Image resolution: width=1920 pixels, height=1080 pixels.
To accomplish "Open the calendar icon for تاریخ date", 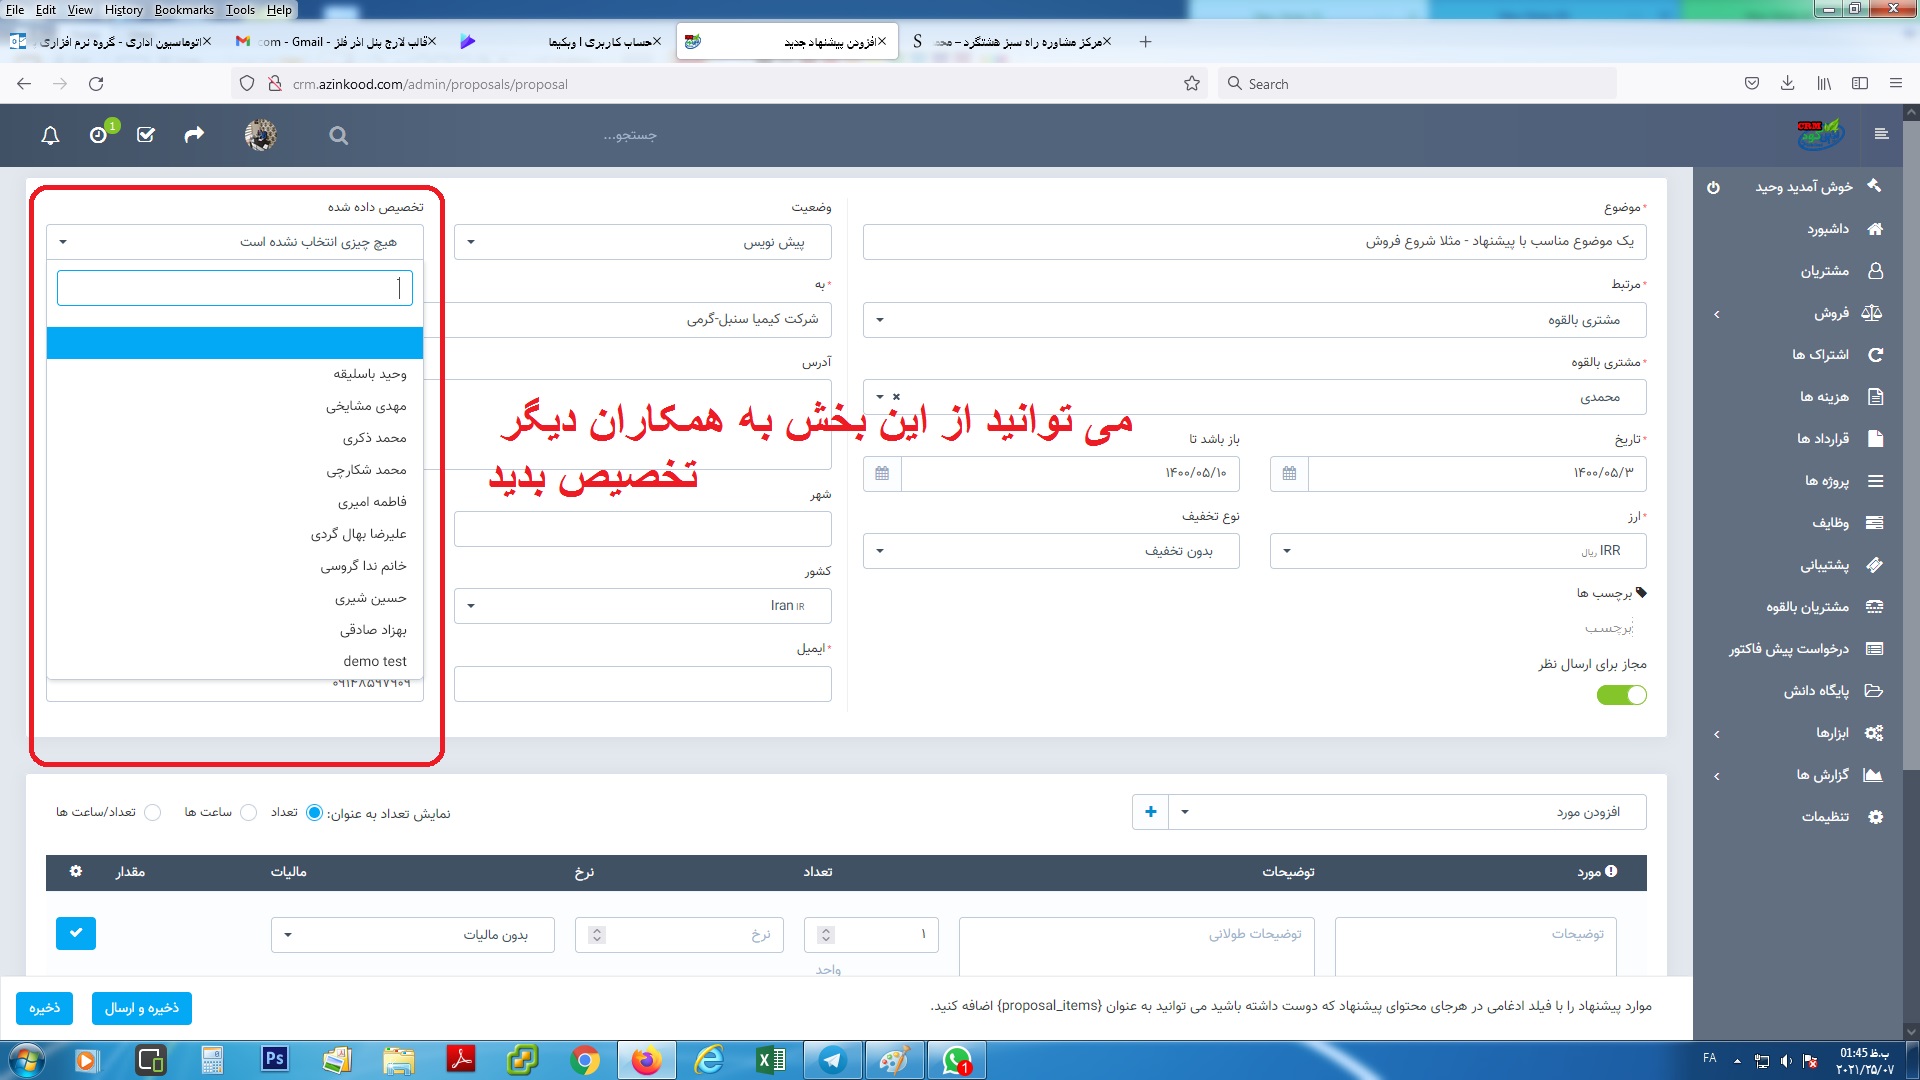I will point(1289,473).
